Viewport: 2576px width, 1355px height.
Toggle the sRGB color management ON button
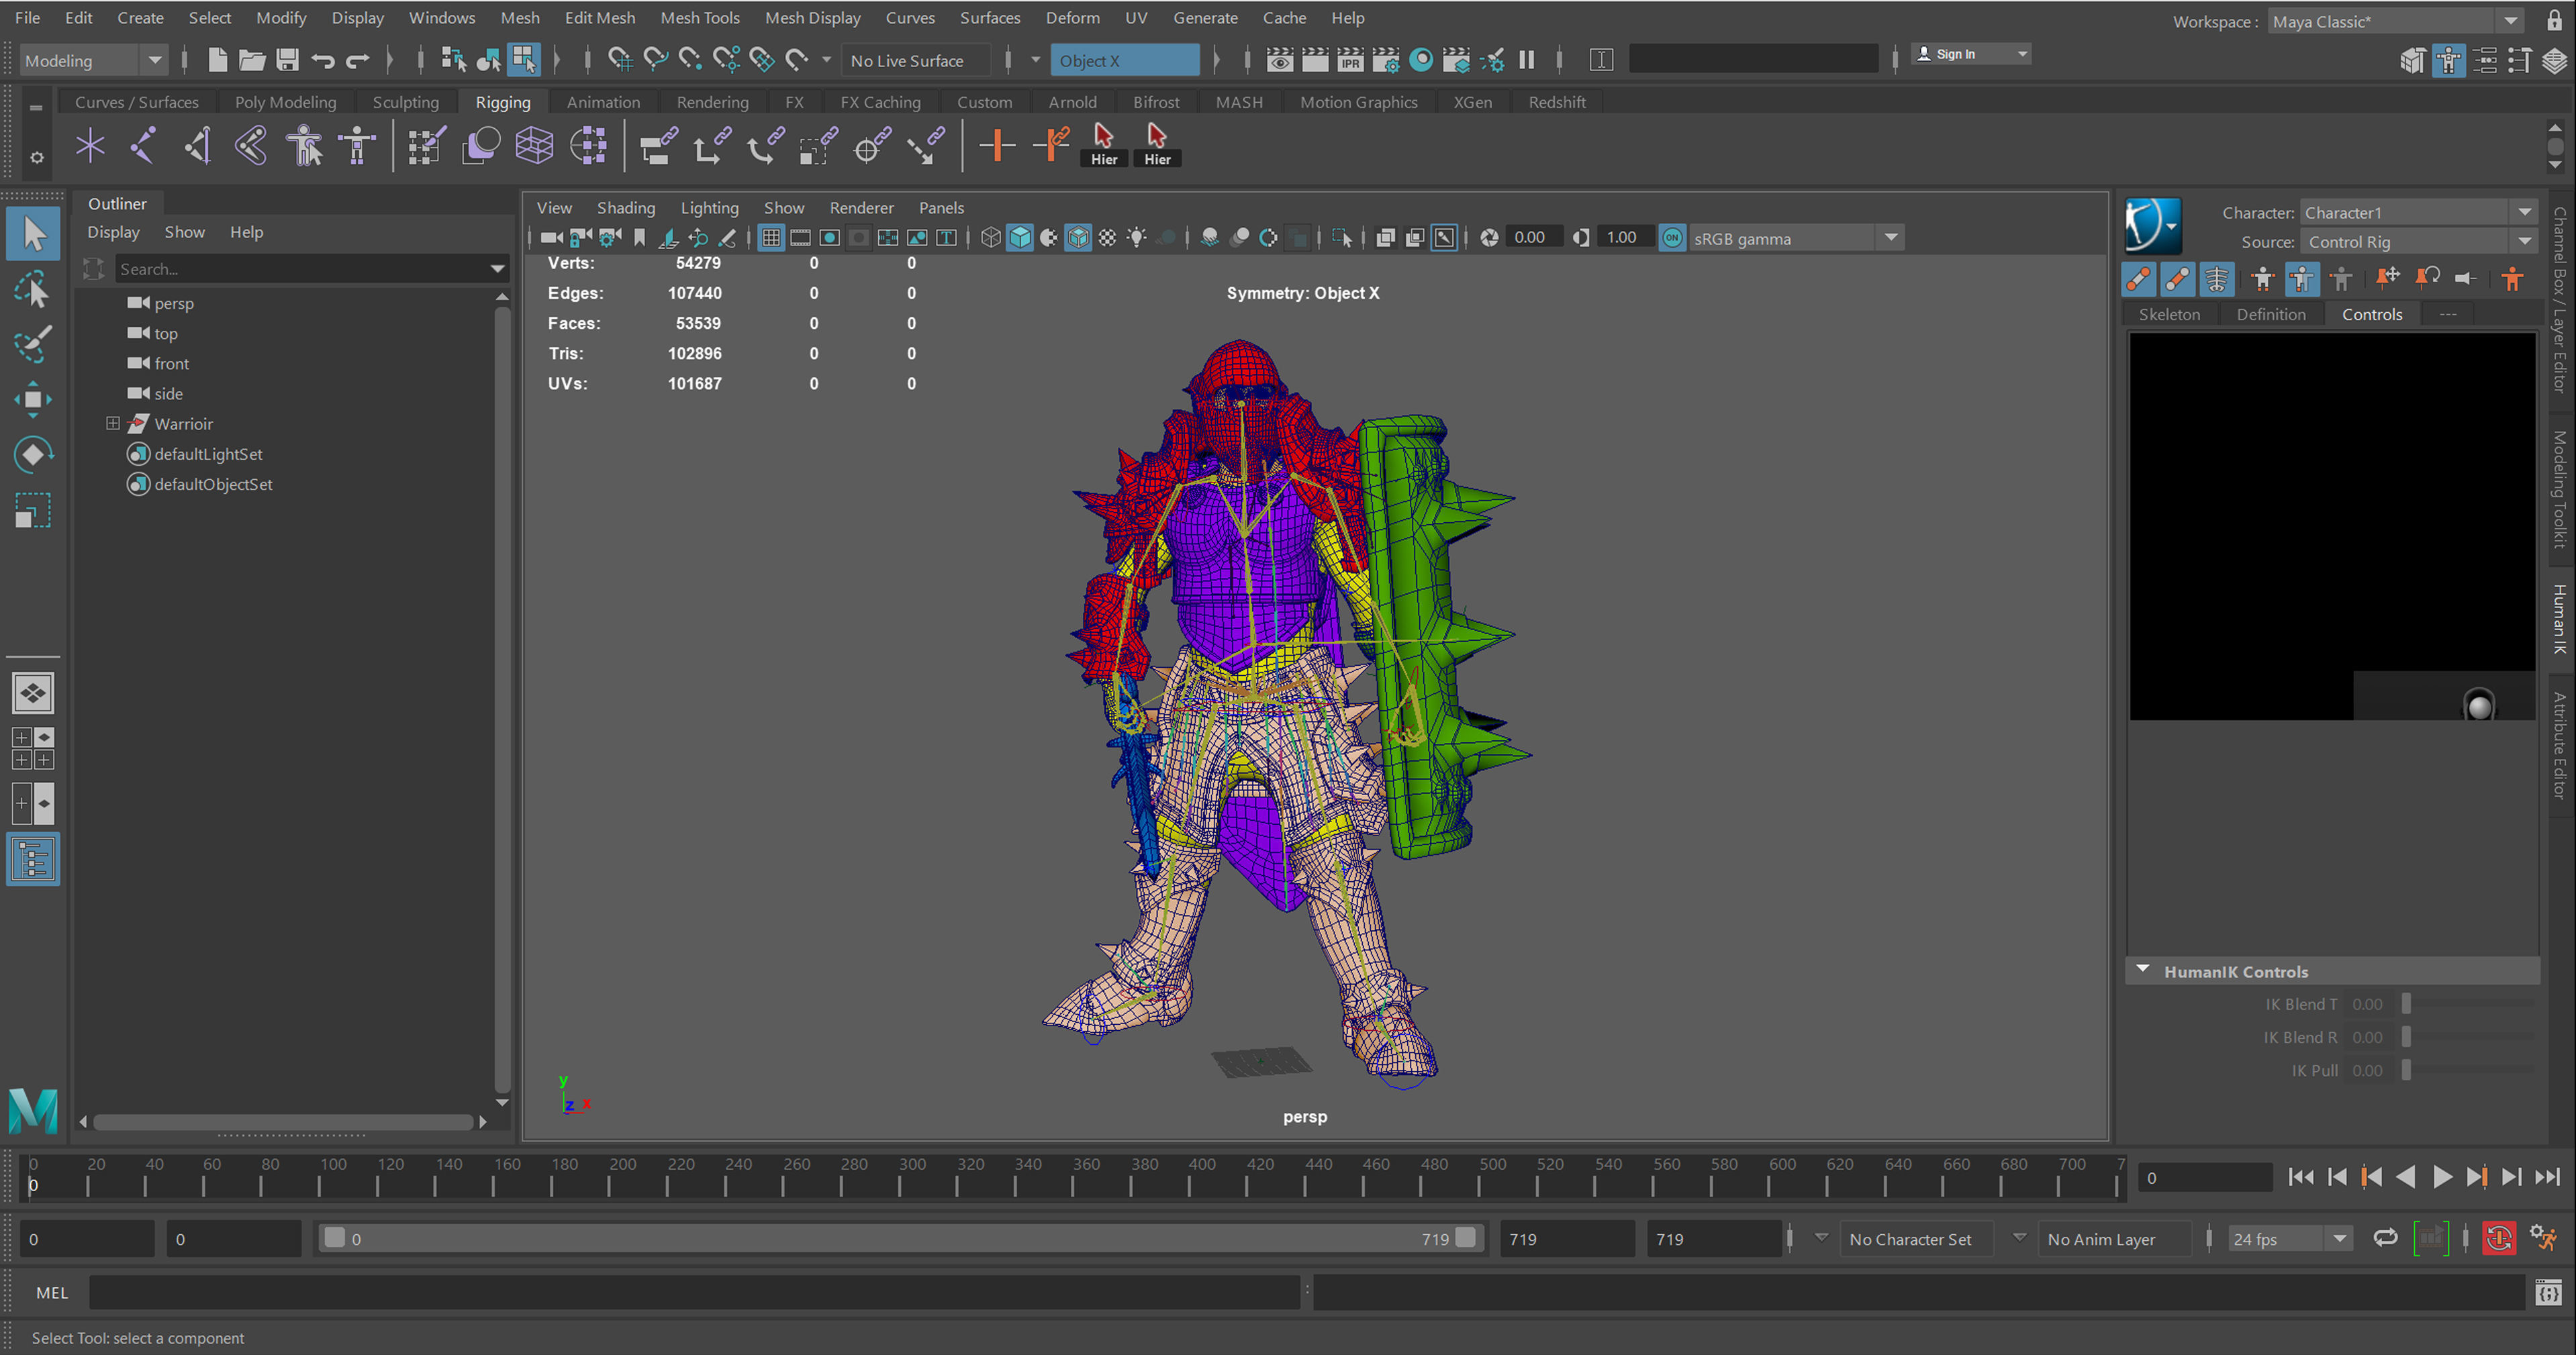point(1672,238)
